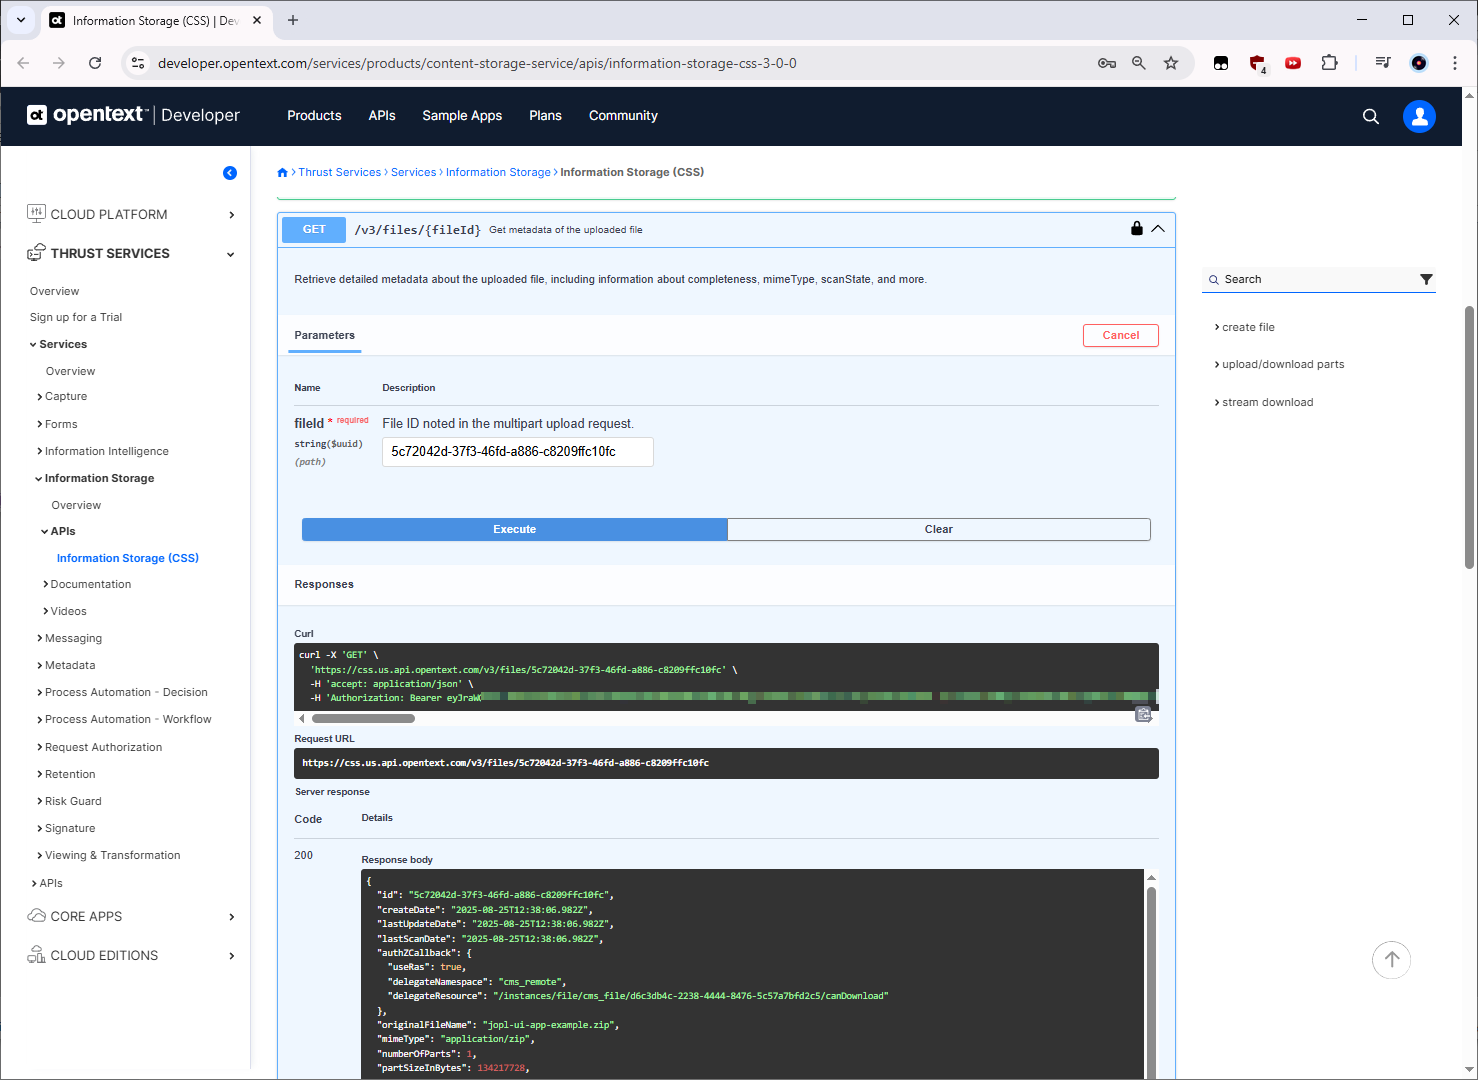The image size is (1478, 1080).
Task: Open Information Storage breadcrumb link
Action: (498, 173)
